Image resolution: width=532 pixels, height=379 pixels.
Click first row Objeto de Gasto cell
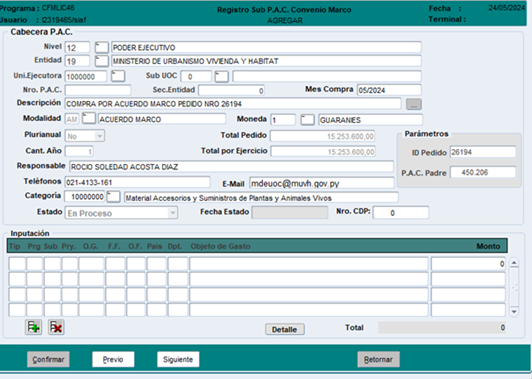point(309,264)
